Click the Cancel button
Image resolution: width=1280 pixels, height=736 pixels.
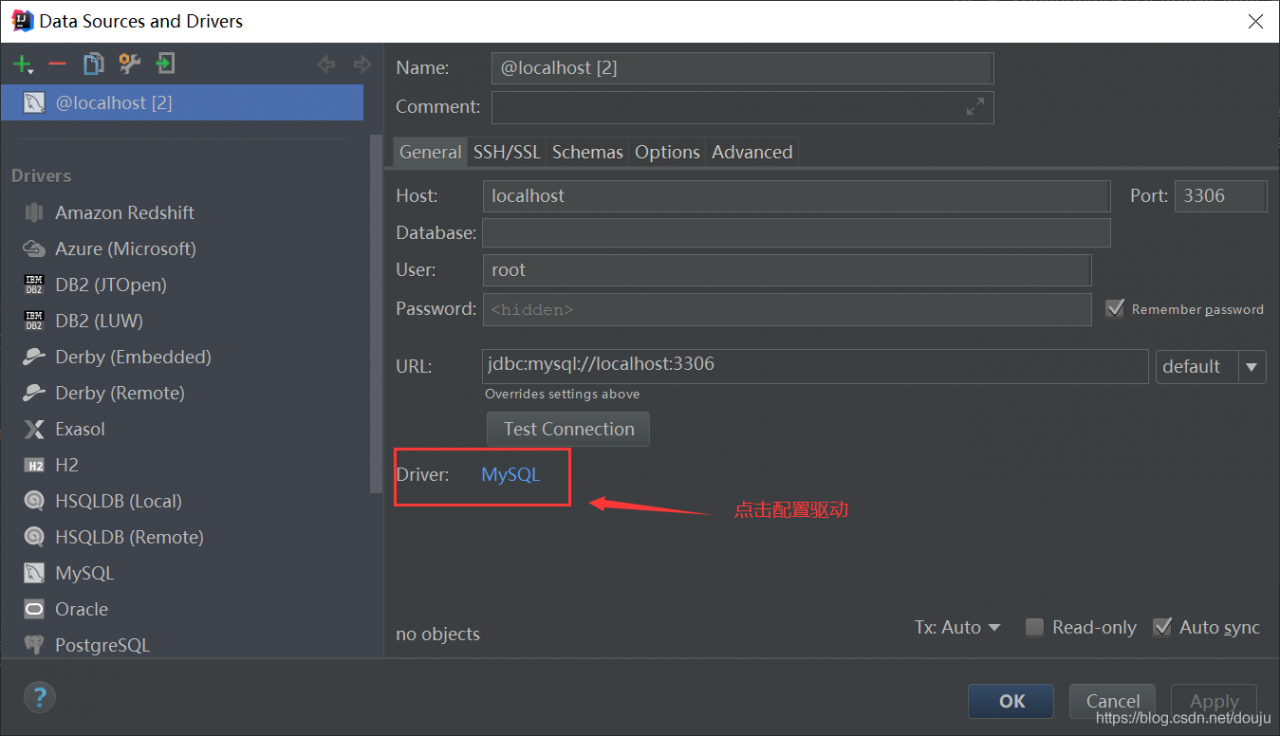pos(1113,701)
